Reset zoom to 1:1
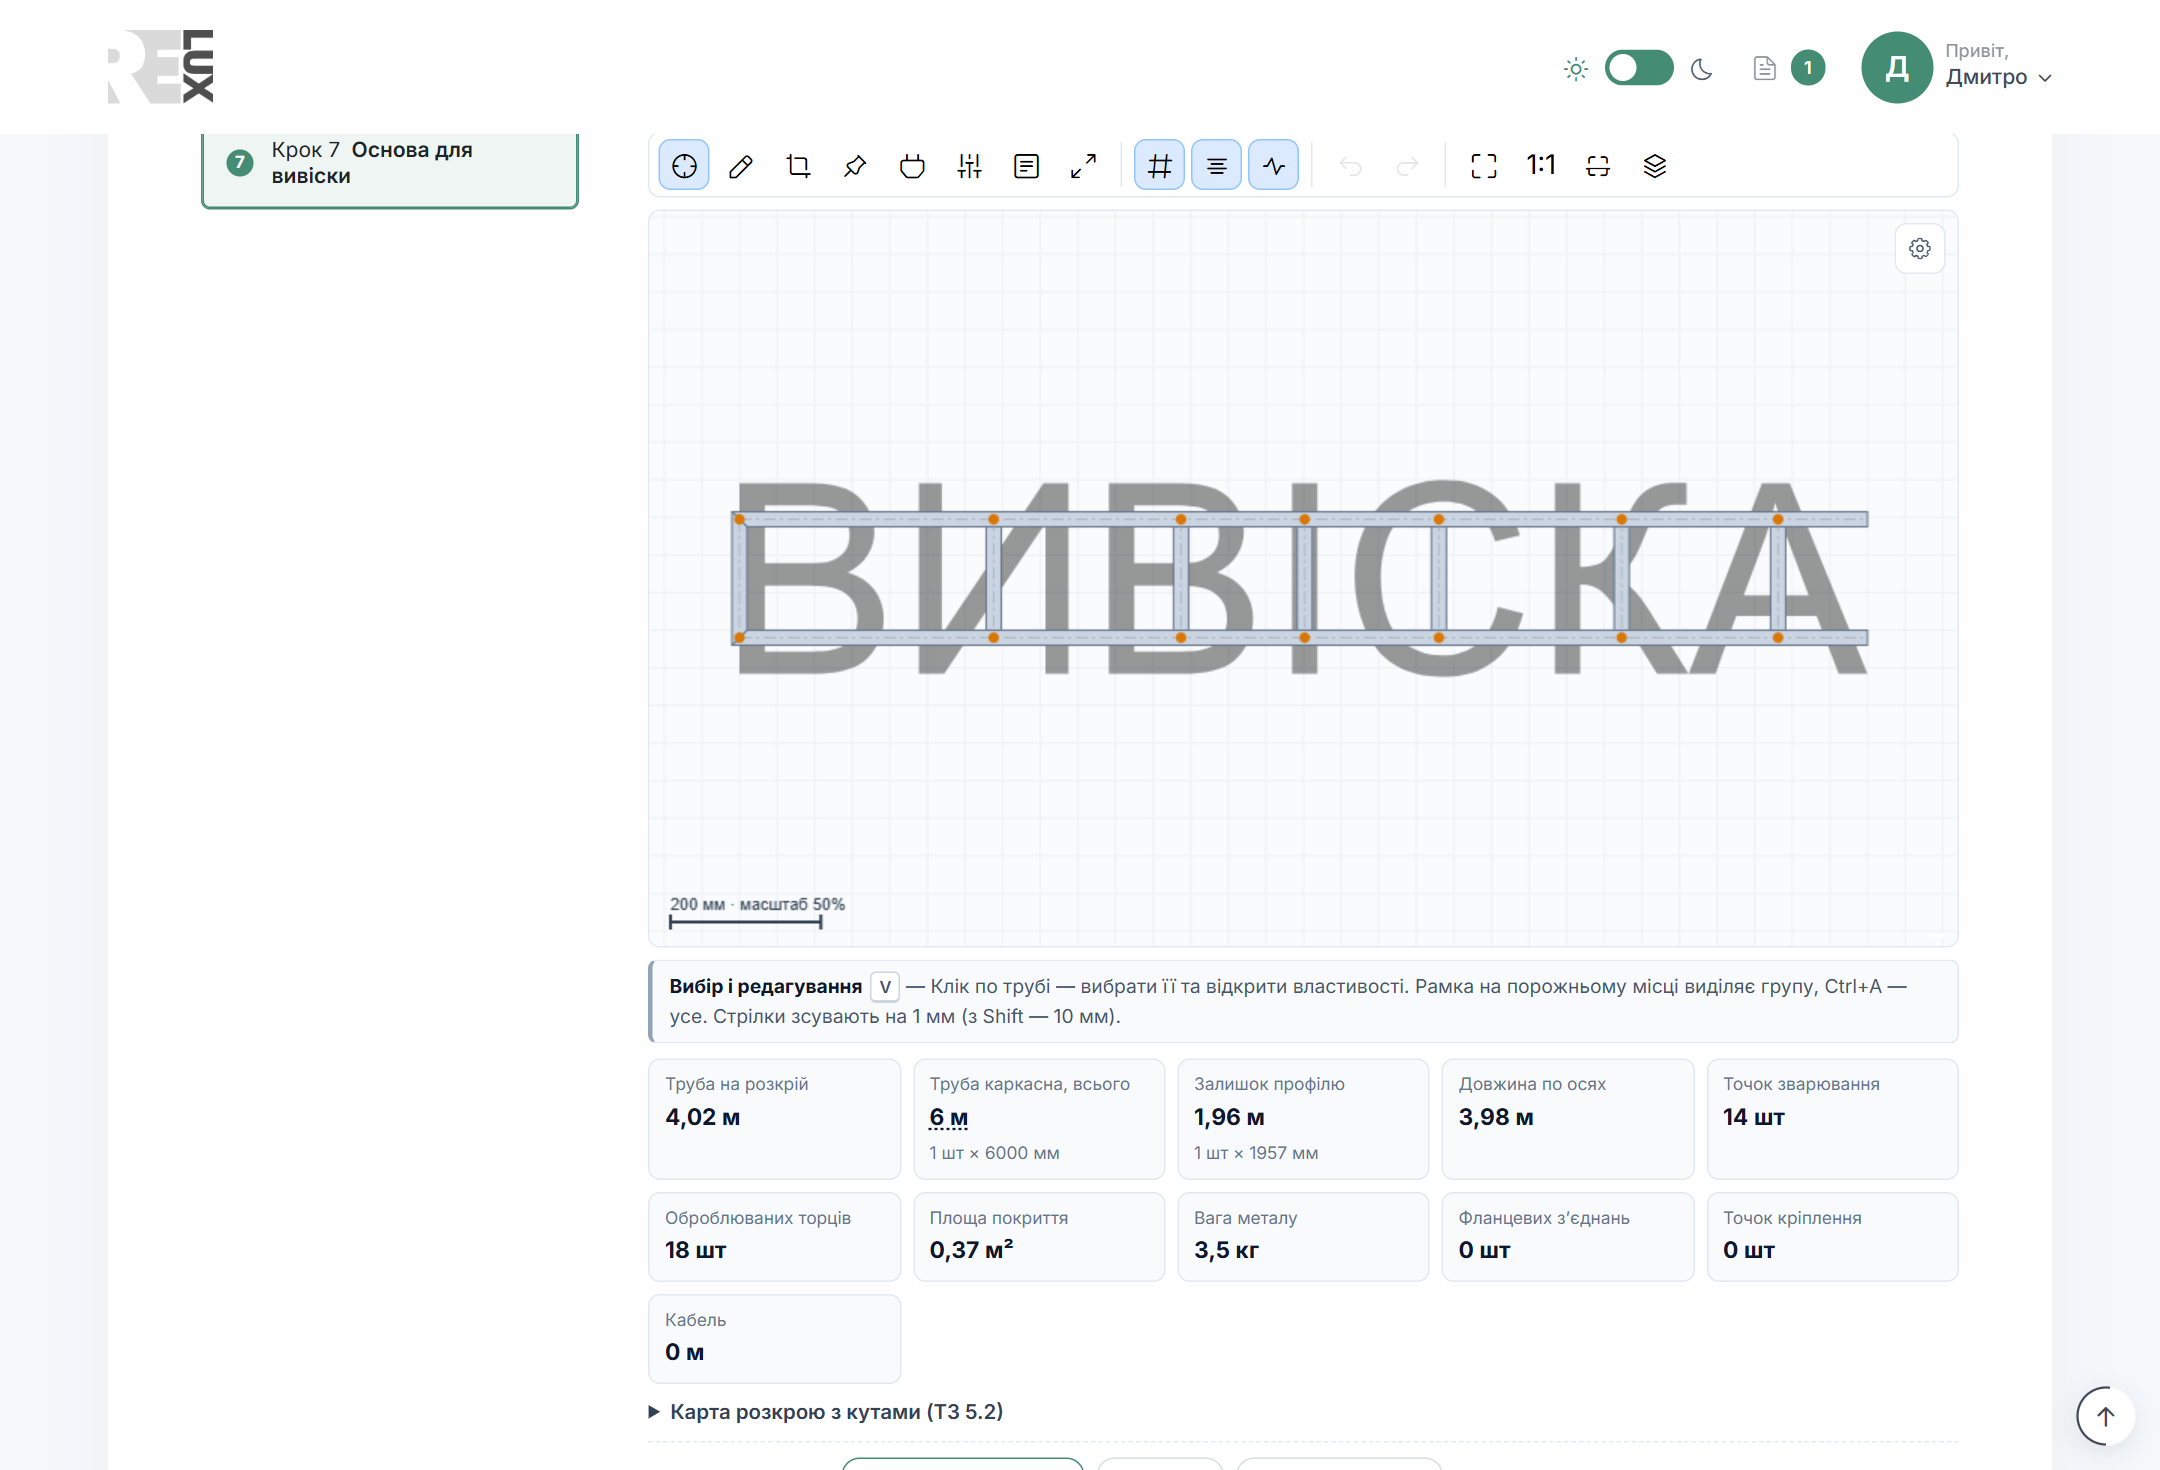The height and width of the screenshot is (1470, 2160). (1541, 166)
